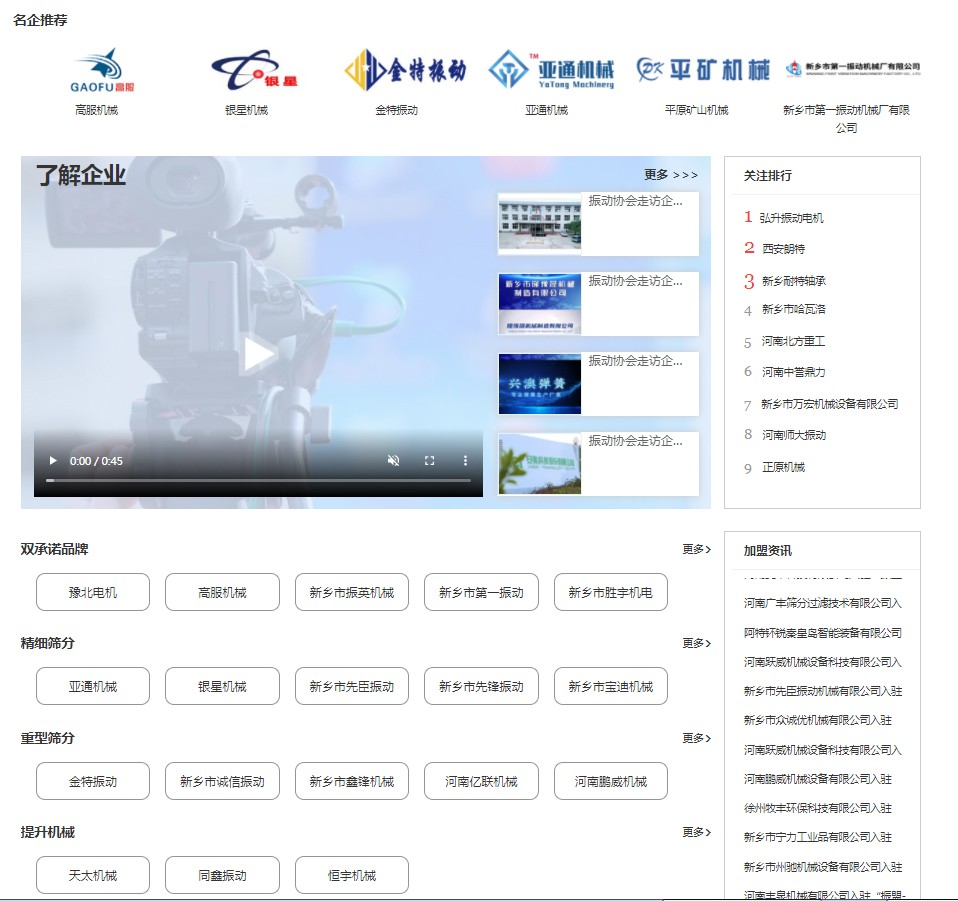Click the 平矿机械 logo
This screenshot has width=958, height=901.
click(x=703, y=70)
